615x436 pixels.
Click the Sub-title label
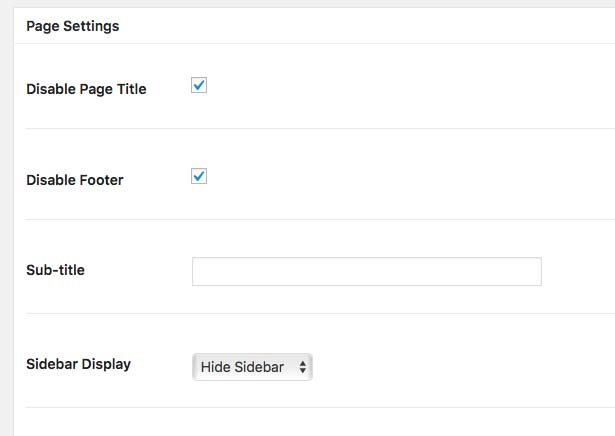pyautogui.click(x=55, y=270)
